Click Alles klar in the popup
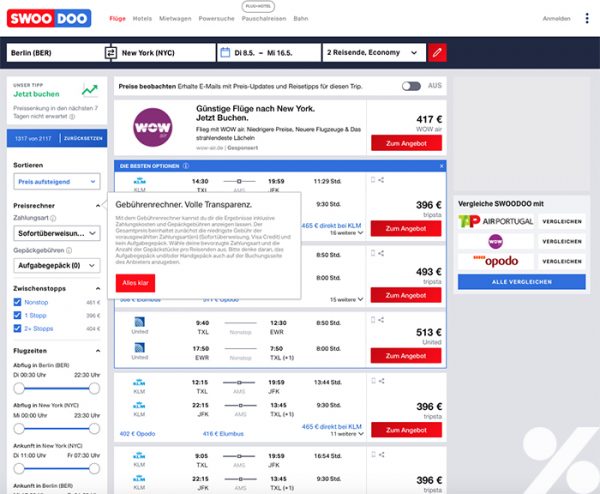This screenshot has width=600, height=494. coord(135,283)
